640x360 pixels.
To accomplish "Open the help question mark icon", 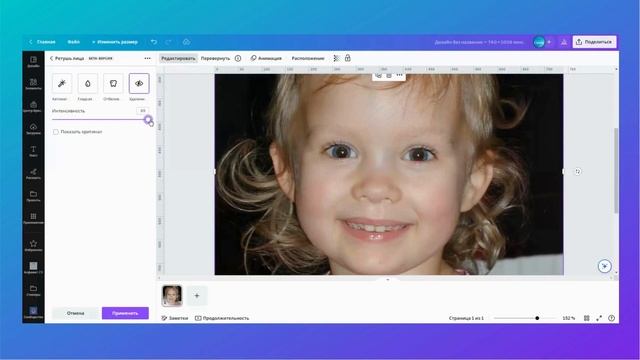I will pyautogui.click(x=611, y=318).
